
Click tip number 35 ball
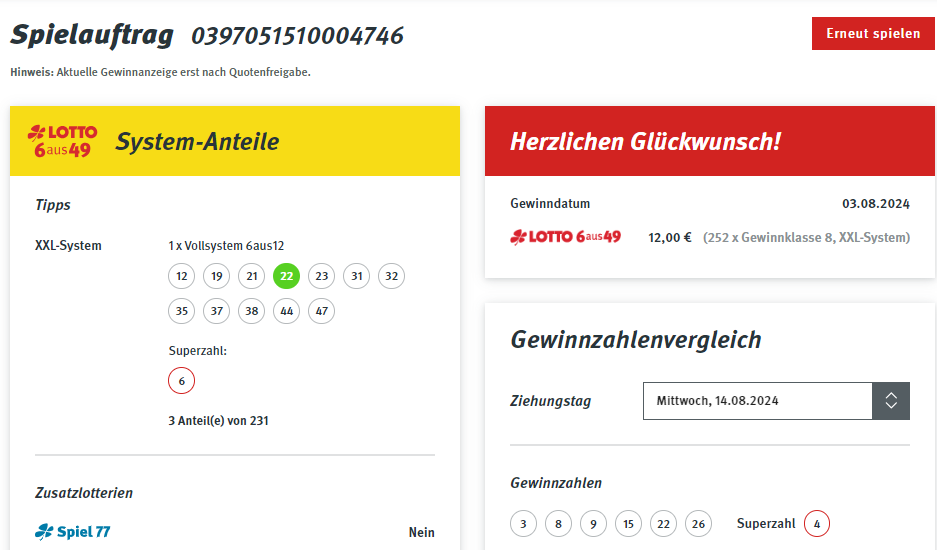[x=182, y=311]
